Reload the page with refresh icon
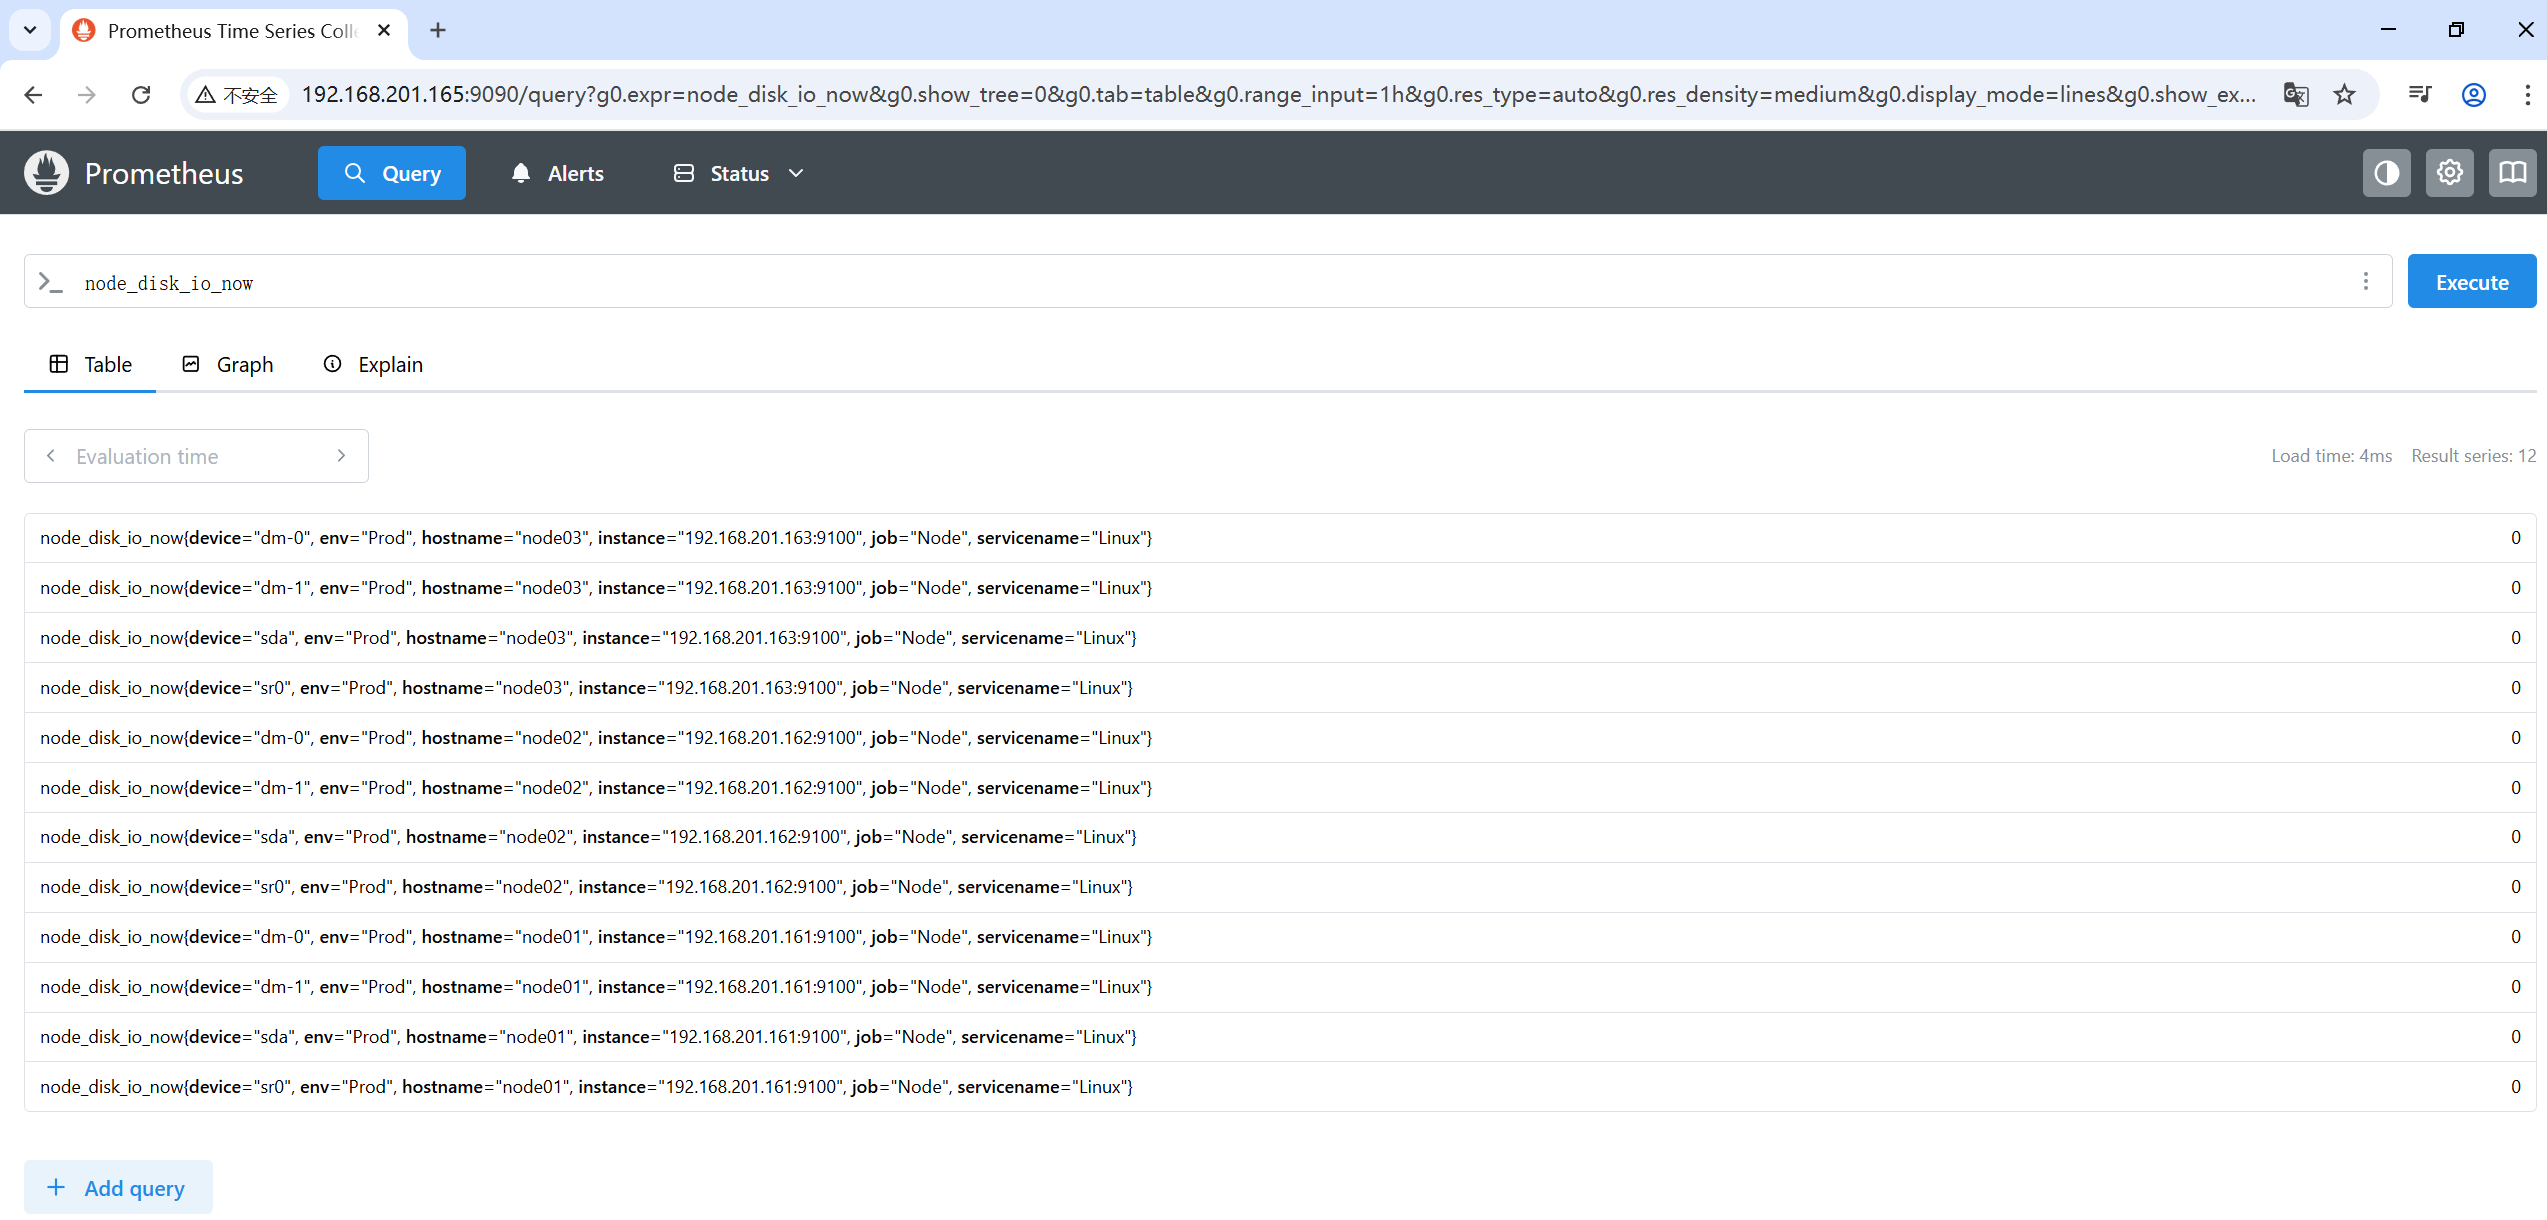The width and height of the screenshot is (2547, 1220). click(x=141, y=95)
